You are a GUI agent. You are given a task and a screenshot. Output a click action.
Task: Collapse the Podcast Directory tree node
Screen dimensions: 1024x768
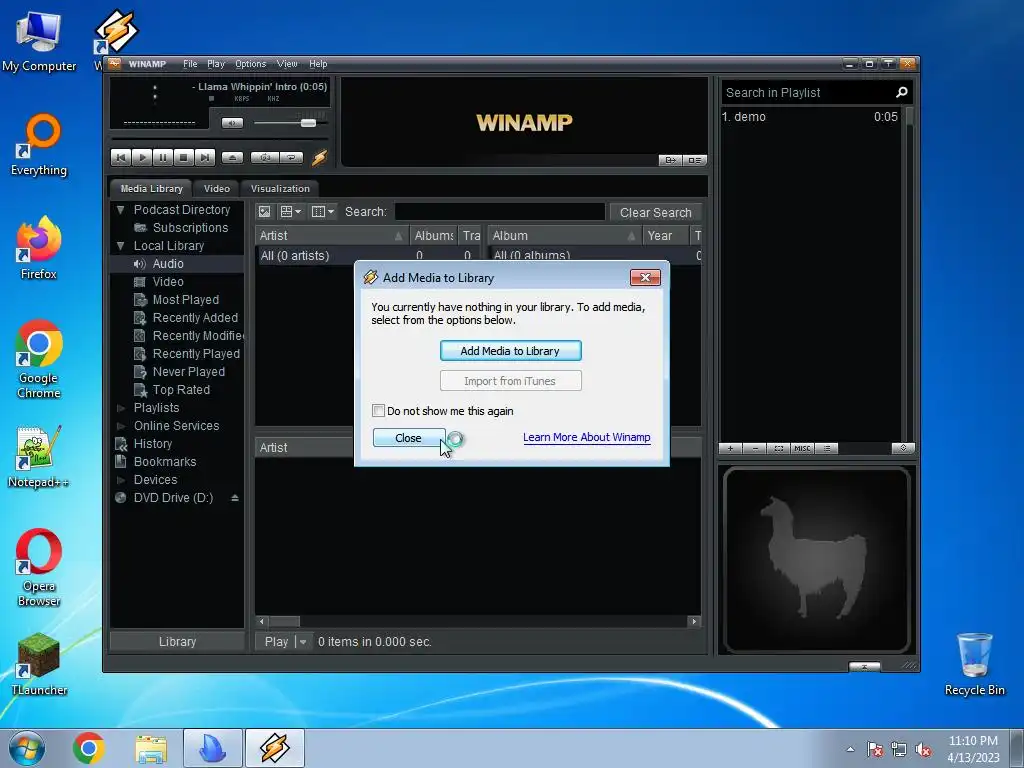tap(120, 210)
